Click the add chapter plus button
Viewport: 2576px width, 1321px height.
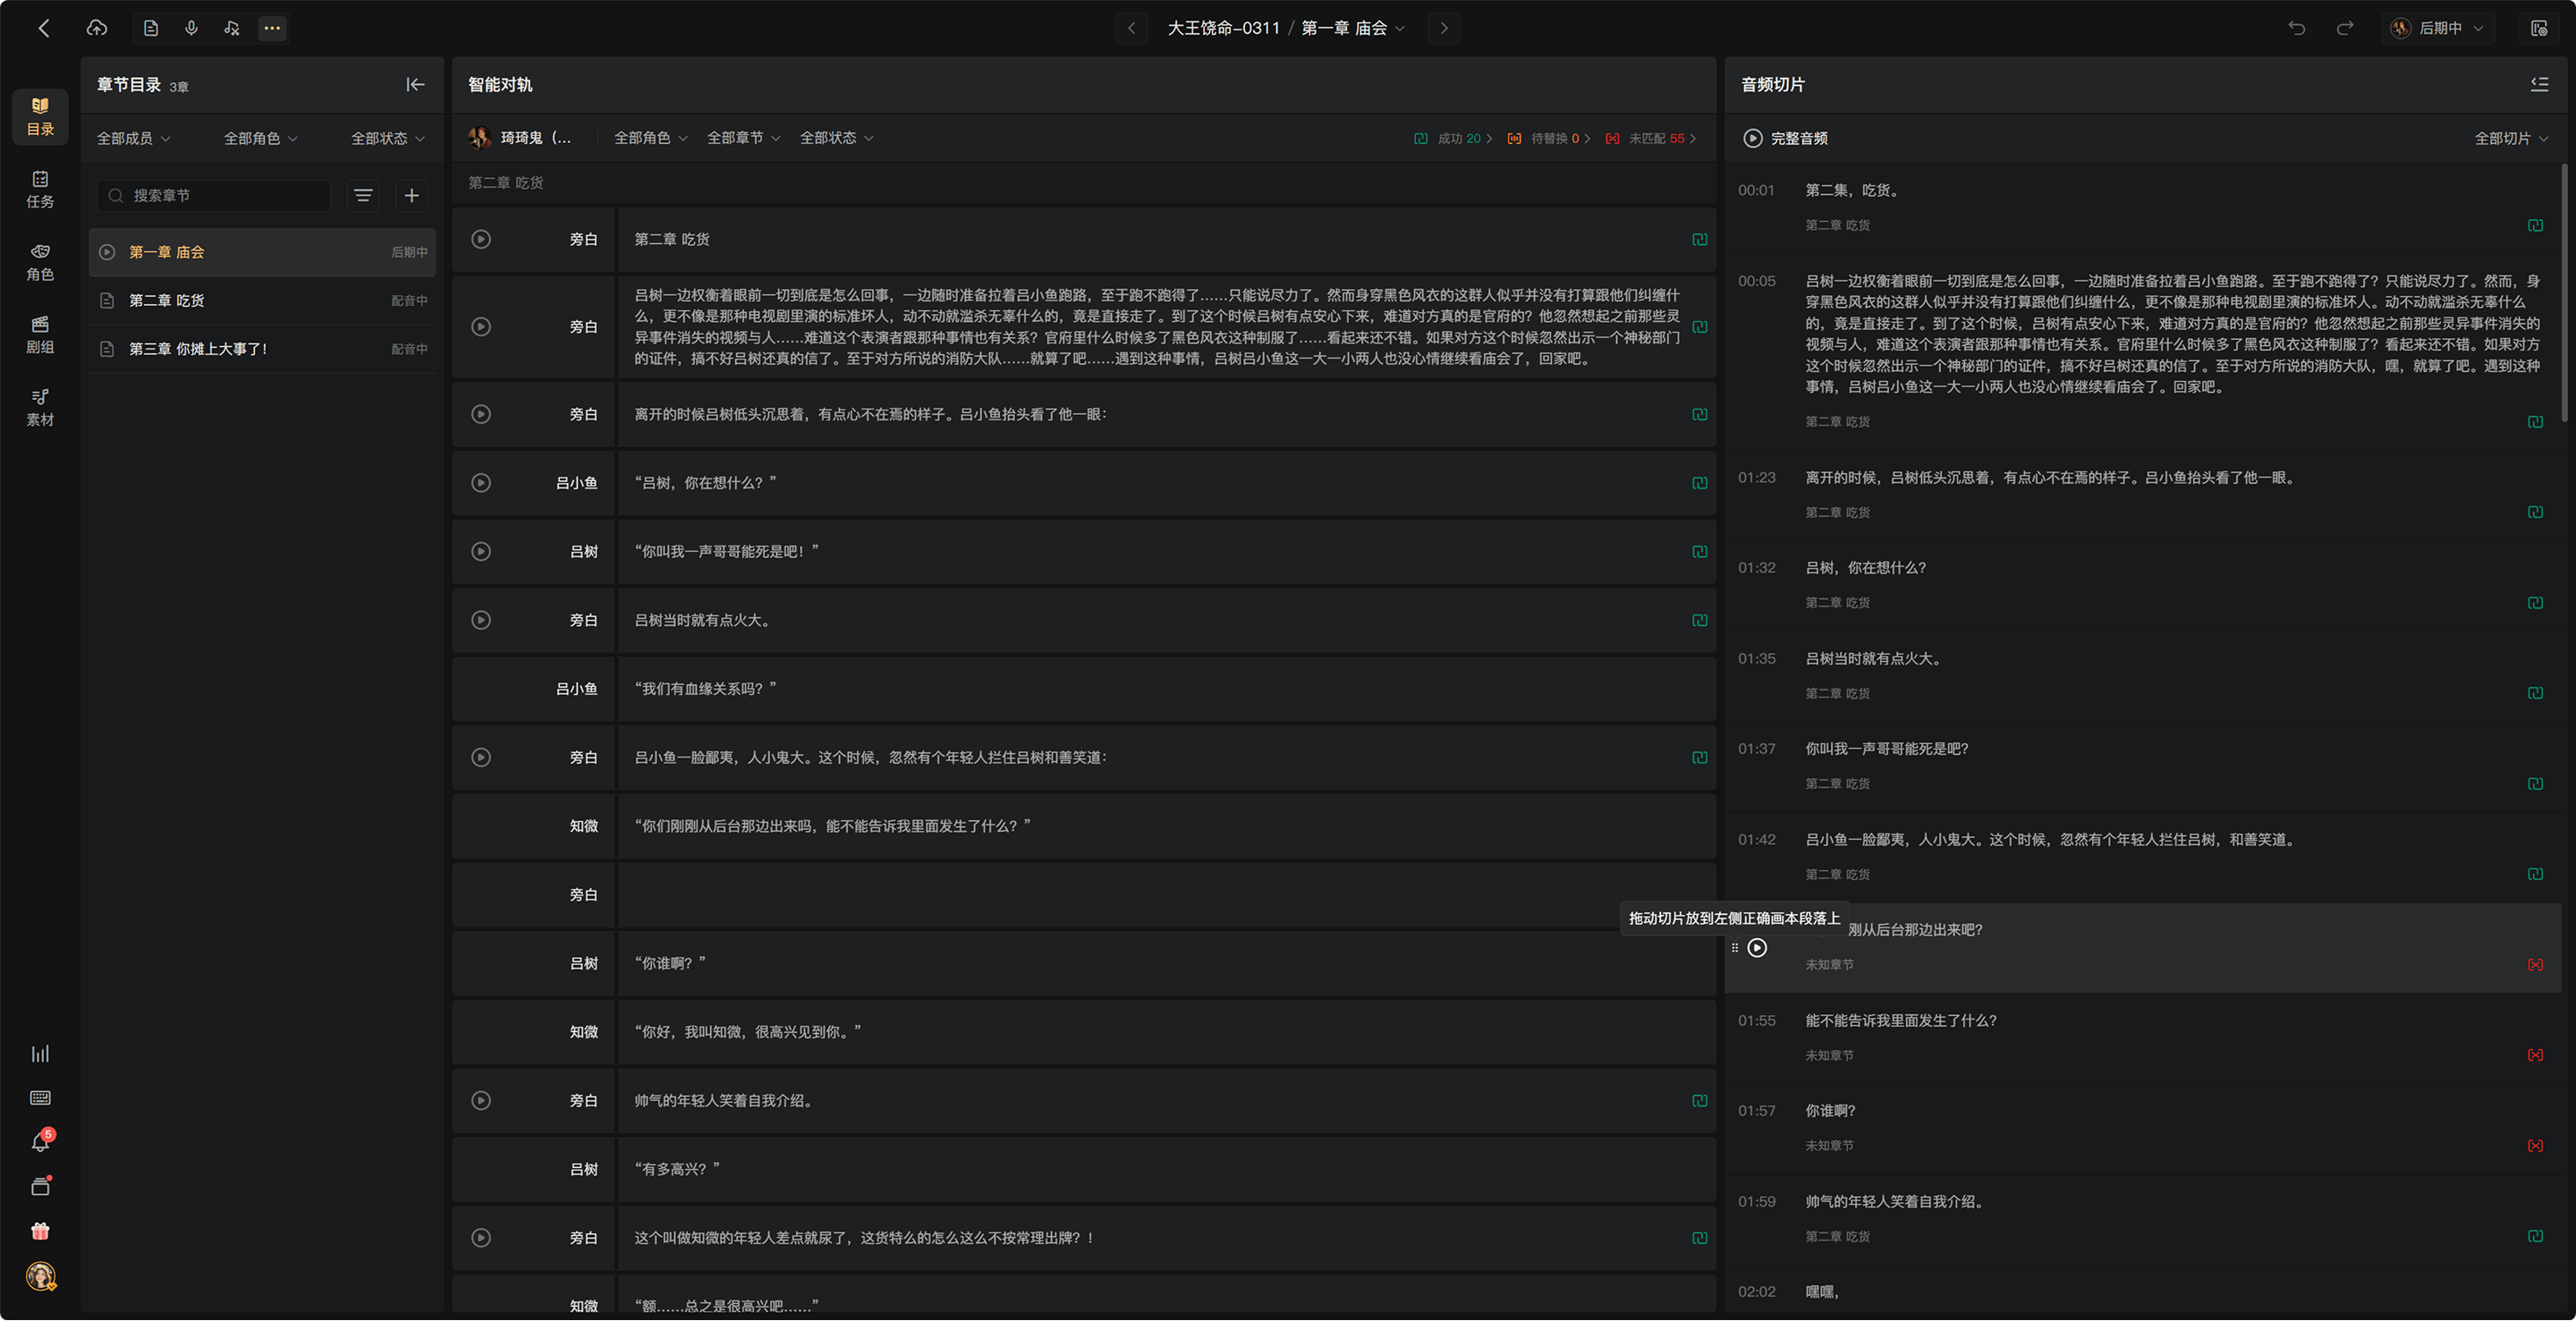click(412, 196)
